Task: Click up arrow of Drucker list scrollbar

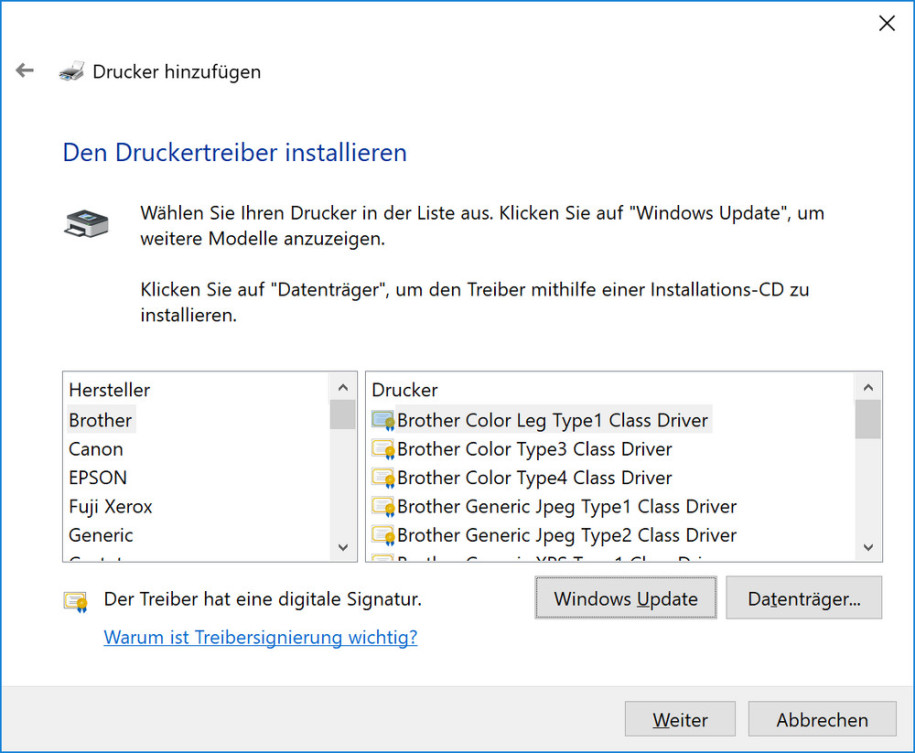Action: click(868, 387)
